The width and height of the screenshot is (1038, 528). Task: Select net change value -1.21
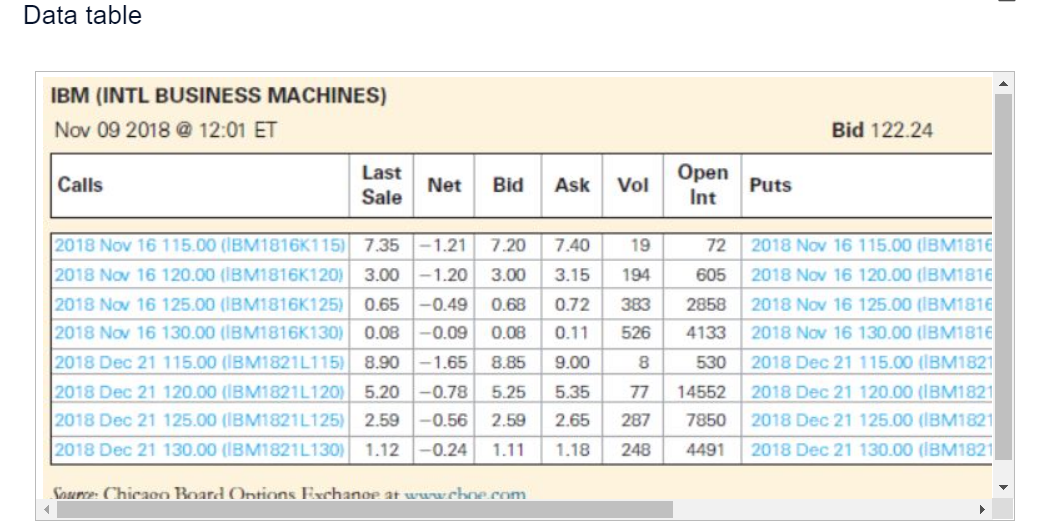coord(444,245)
